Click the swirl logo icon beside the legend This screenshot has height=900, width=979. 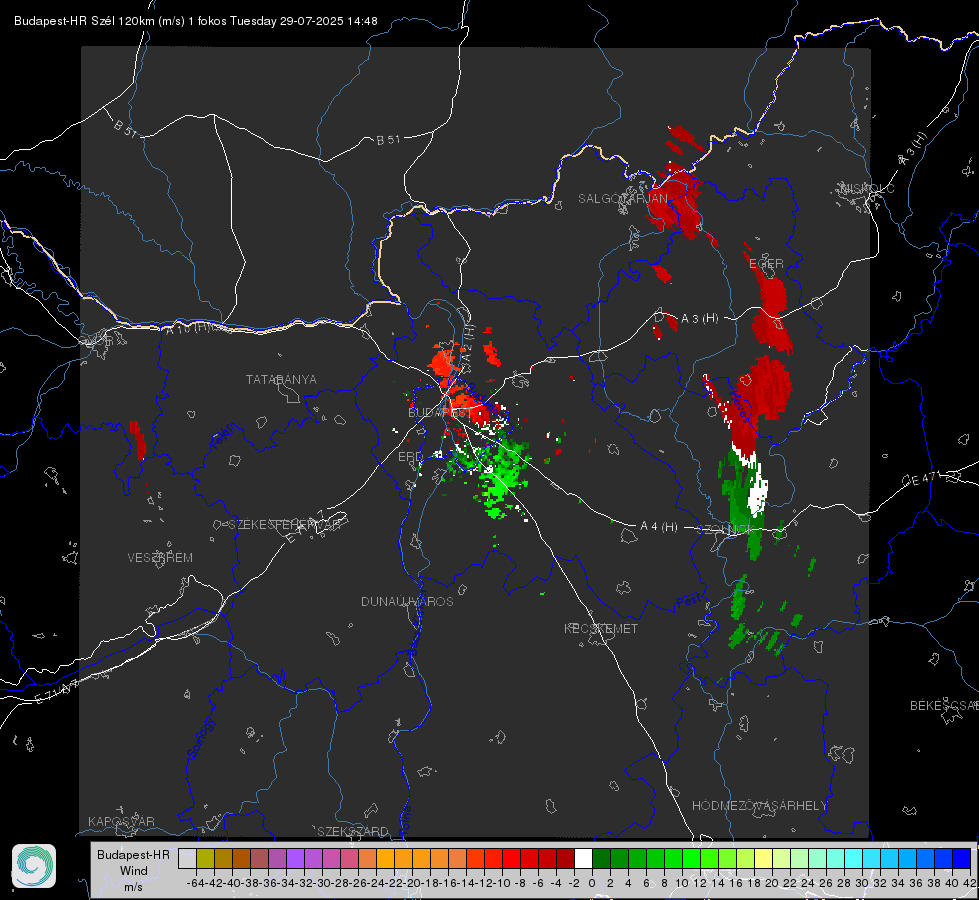pos(34,866)
